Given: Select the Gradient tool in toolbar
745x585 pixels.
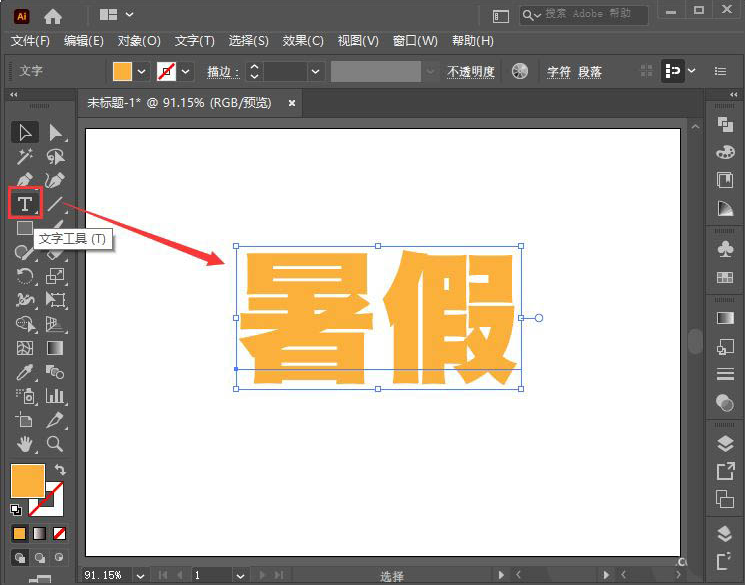Looking at the screenshot, I should (55, 348).
